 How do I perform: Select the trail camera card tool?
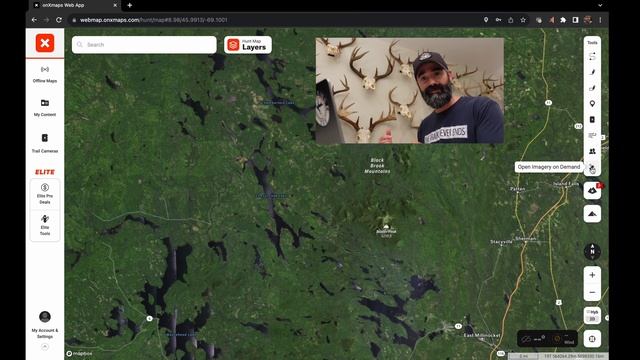tap(592, 120)
